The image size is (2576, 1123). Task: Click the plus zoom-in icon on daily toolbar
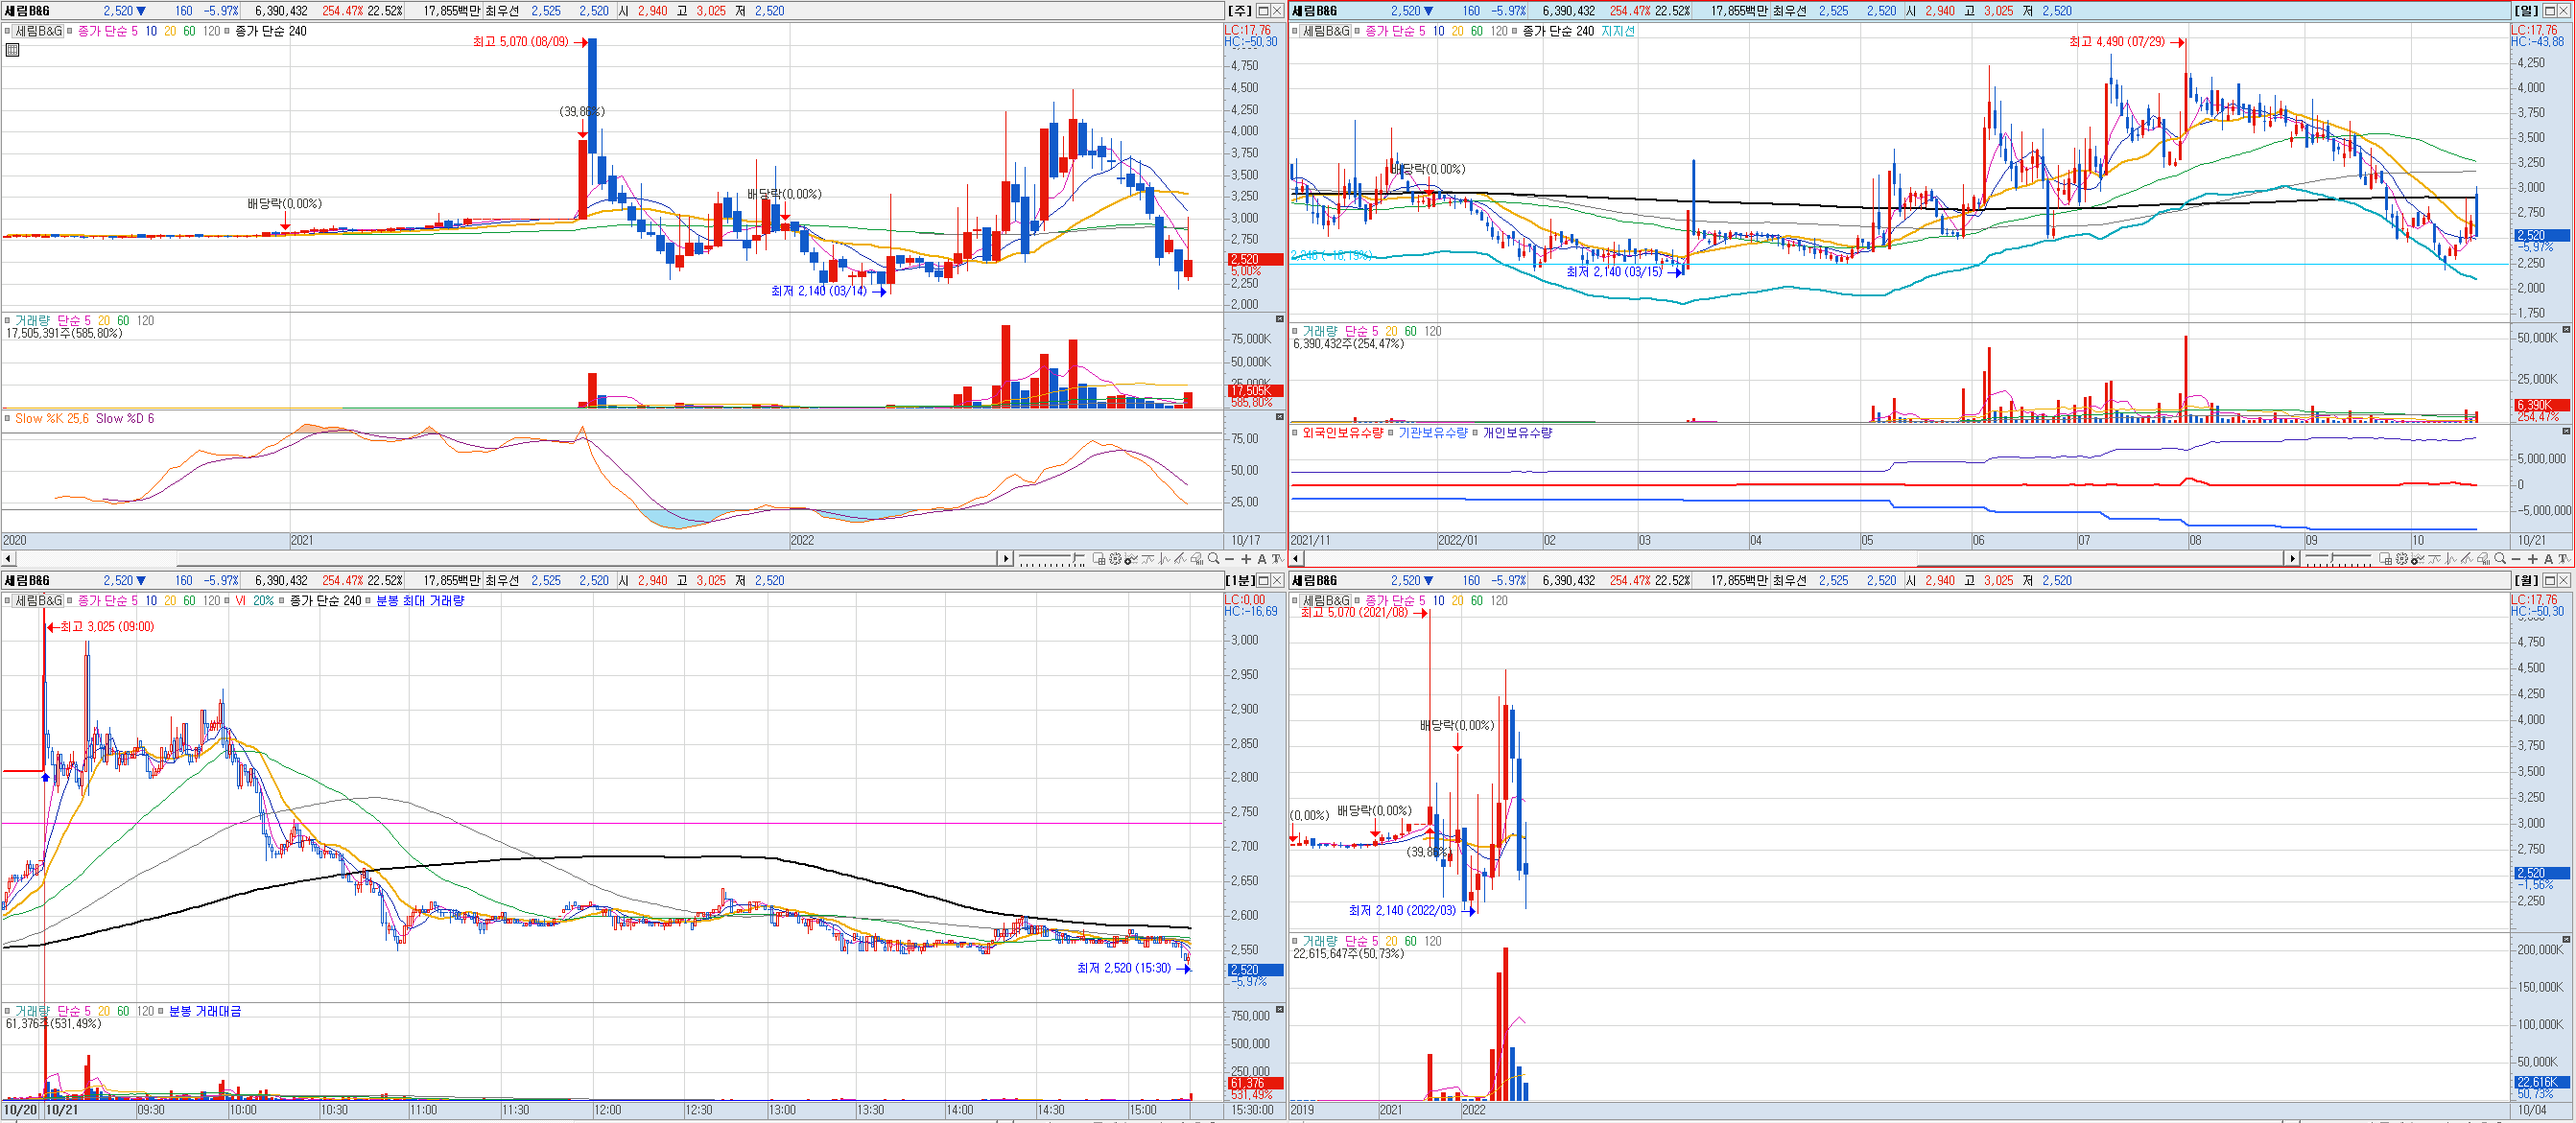click(2533, 559)
